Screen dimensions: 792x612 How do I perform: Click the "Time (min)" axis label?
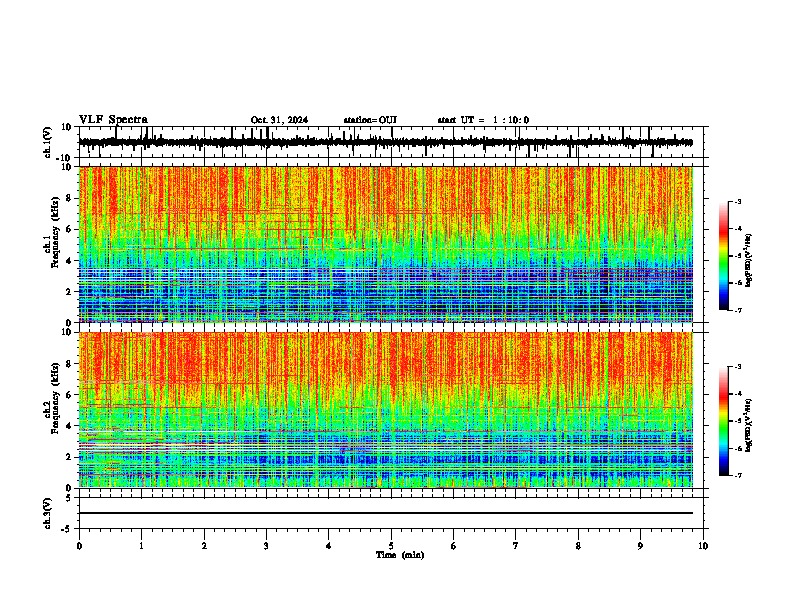point(400,555)
